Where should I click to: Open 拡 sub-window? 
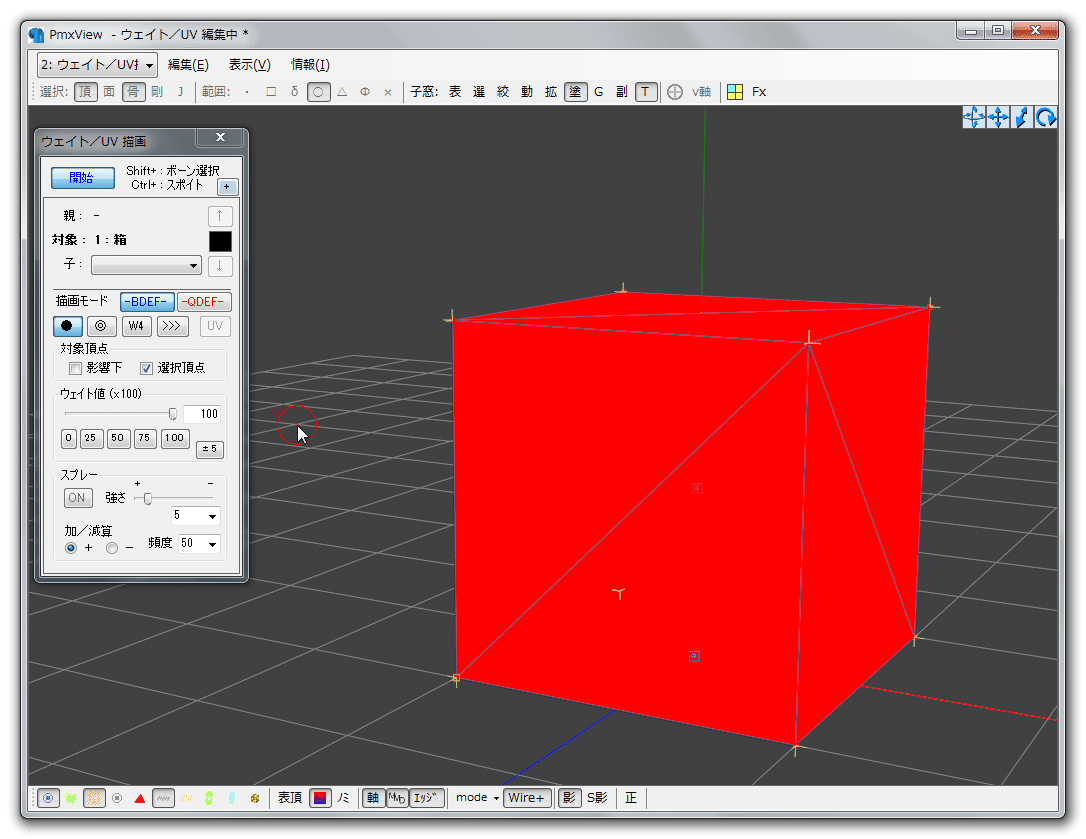pos(551,91)
